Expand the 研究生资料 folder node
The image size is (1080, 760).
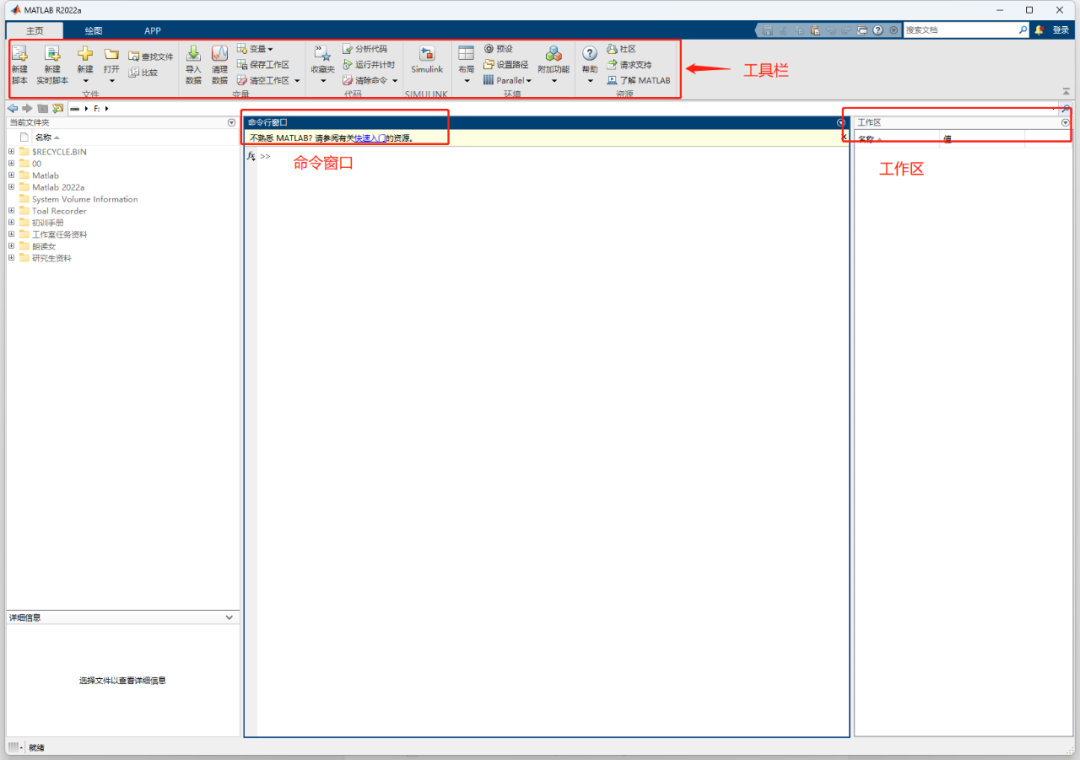11,258
